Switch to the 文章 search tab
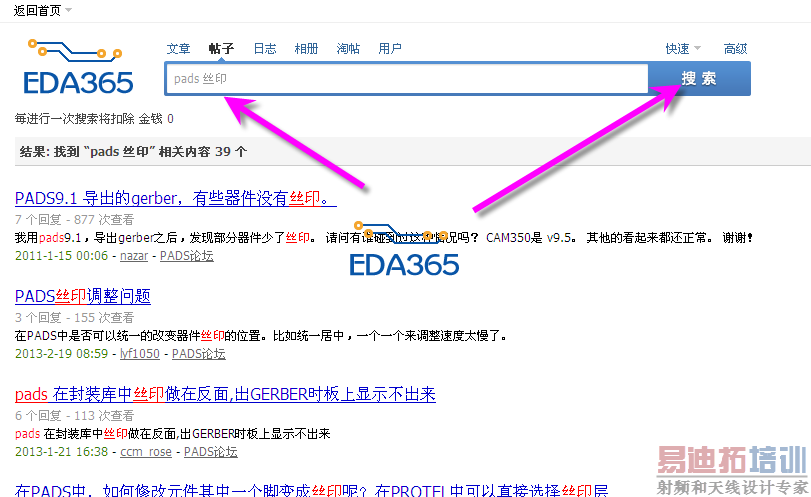 (x=178, y=49)
